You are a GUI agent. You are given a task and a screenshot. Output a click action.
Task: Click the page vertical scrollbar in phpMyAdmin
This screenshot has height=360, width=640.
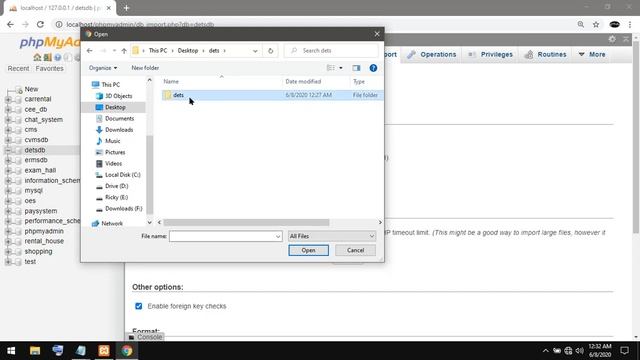pyautogui.click(x=636, y=137)
